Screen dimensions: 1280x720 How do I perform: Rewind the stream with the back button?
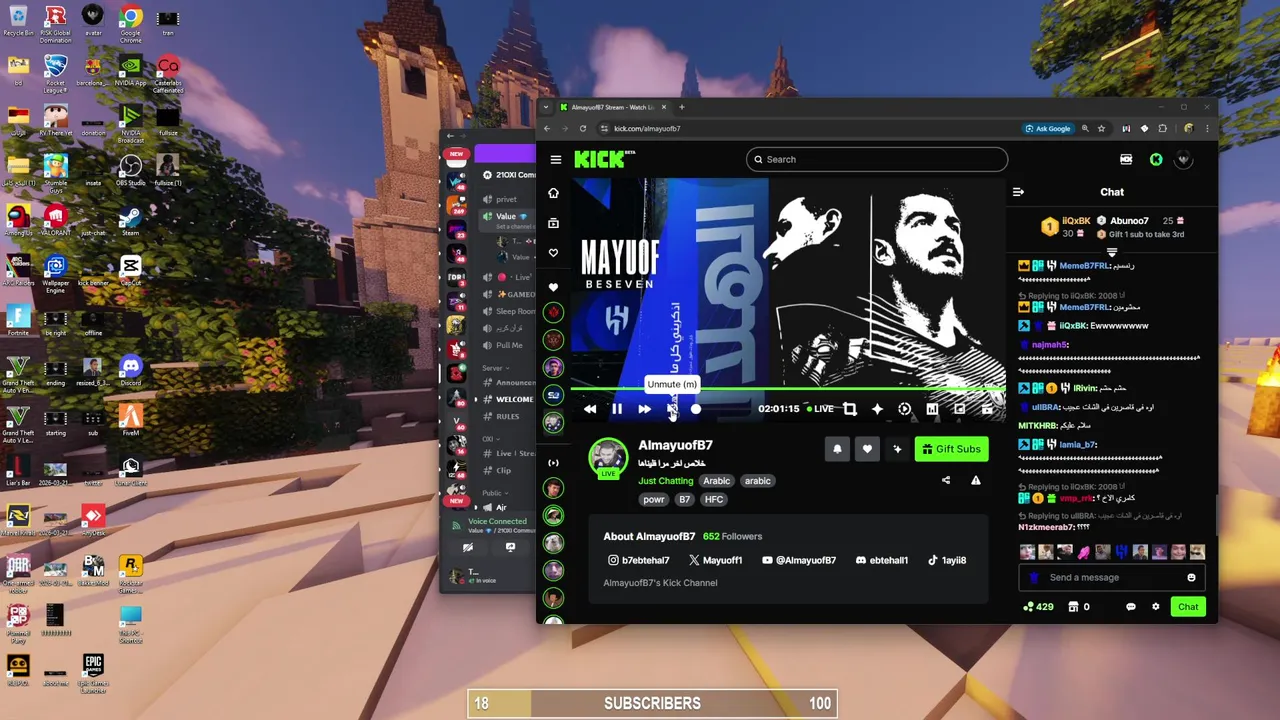(x=590, y=409)
